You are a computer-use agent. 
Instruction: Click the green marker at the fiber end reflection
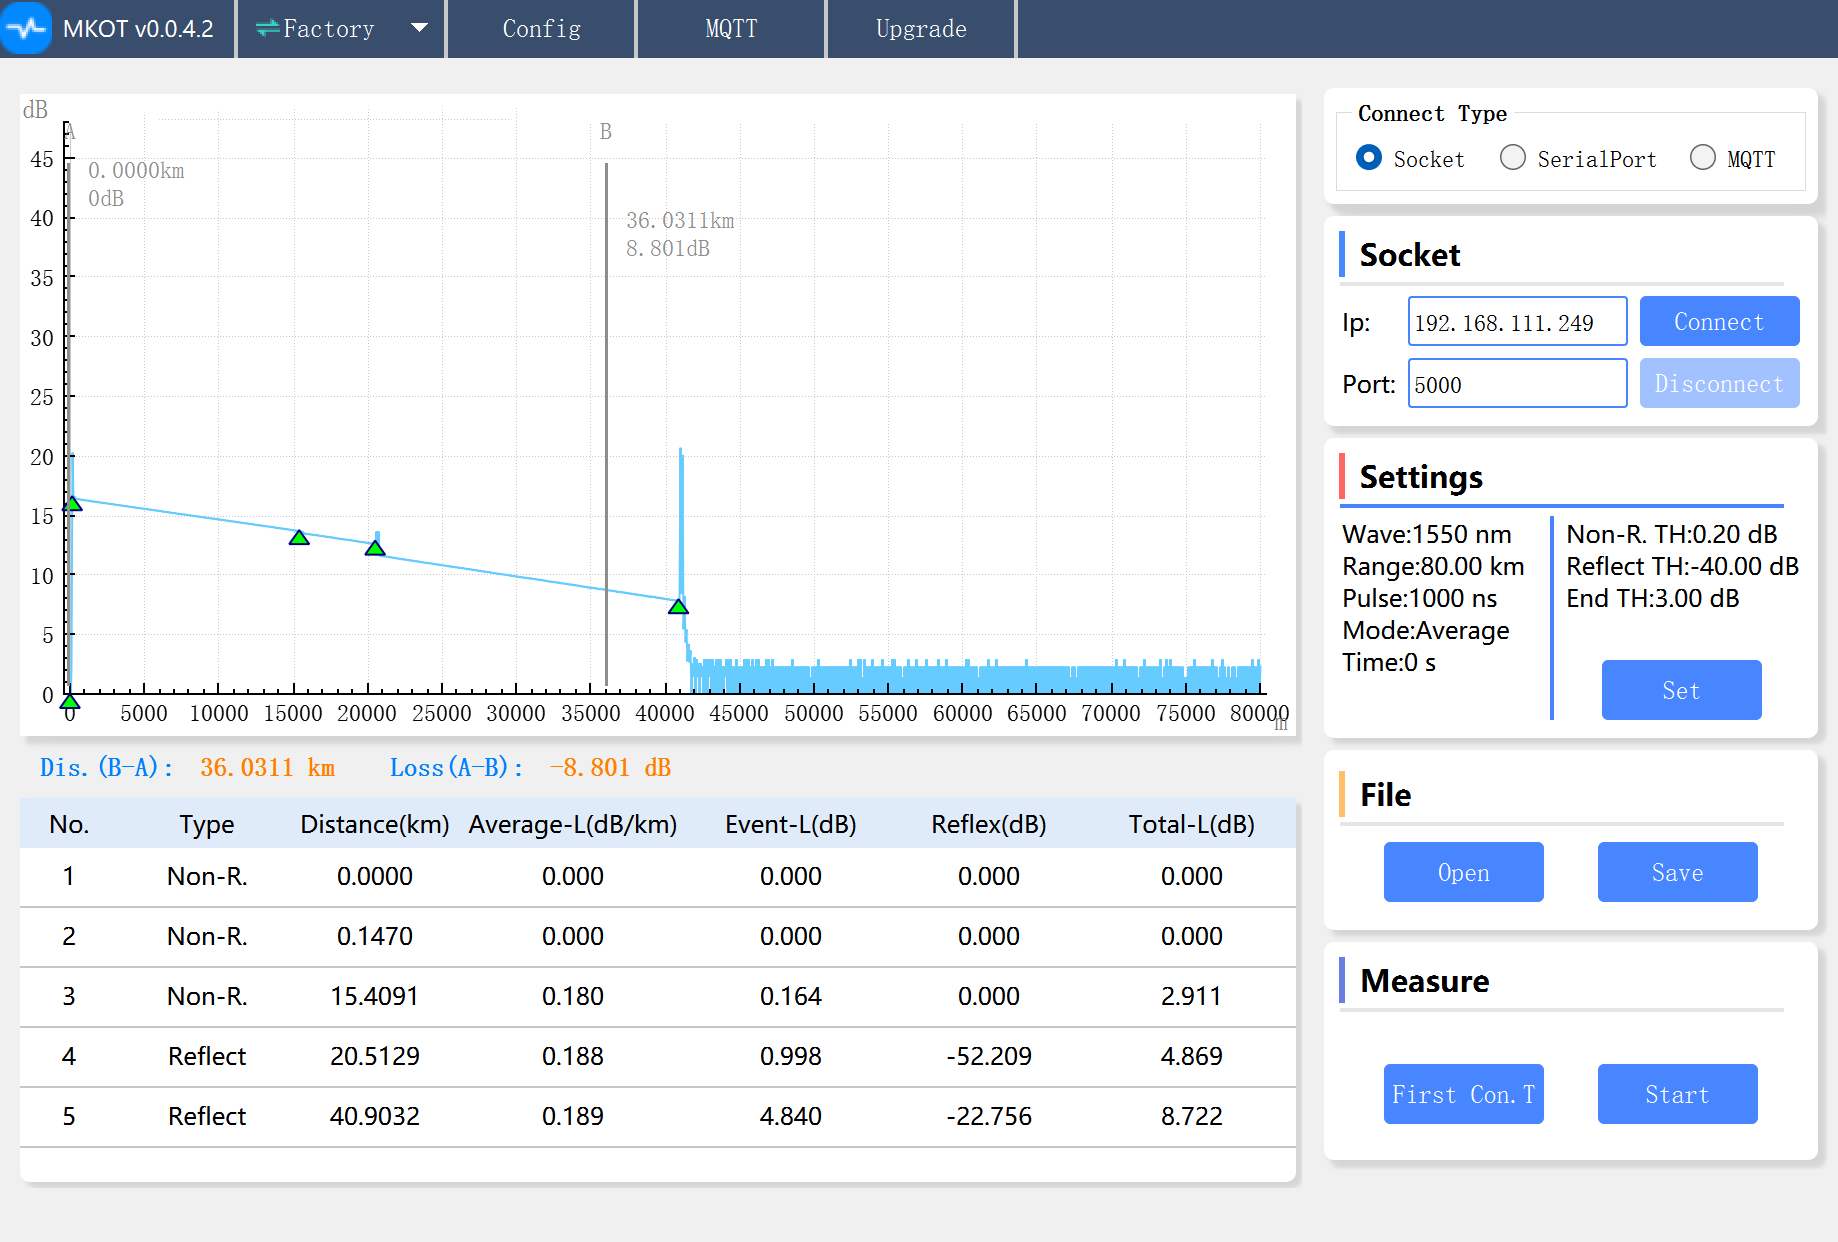coord(678,607)
